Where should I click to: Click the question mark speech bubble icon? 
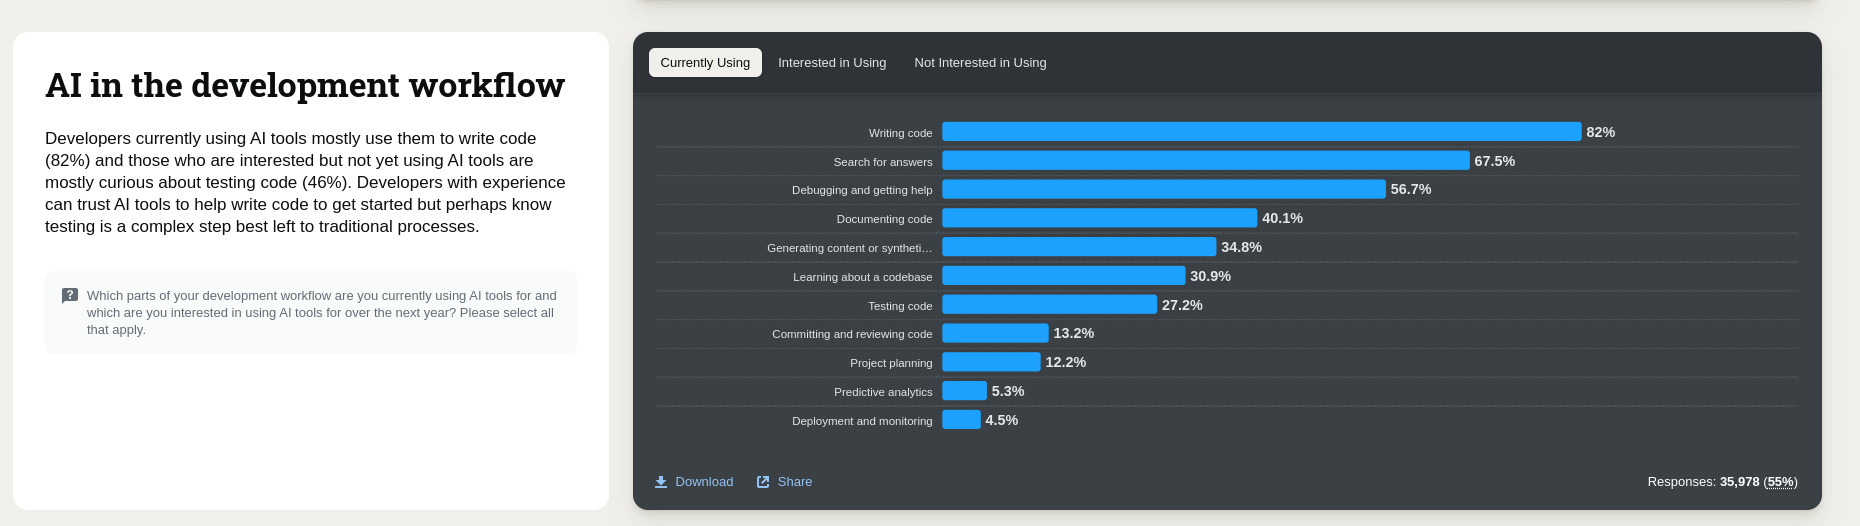(x=70, y=296)
